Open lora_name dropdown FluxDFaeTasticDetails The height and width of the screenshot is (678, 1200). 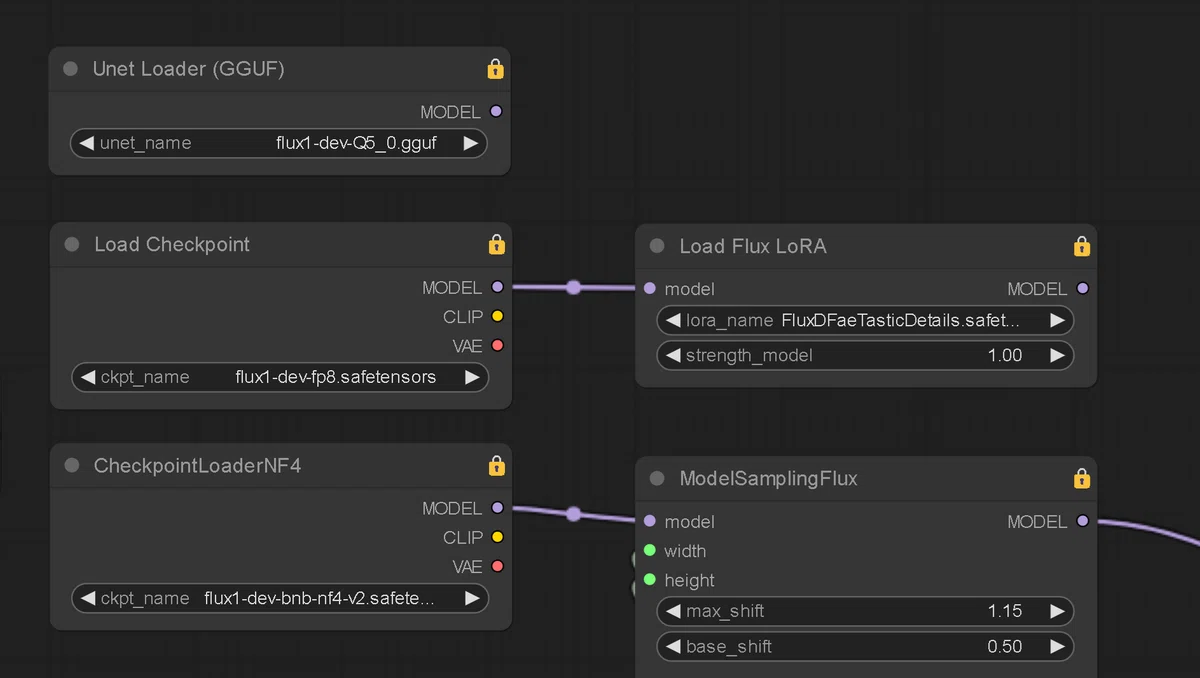click(865, 320)
